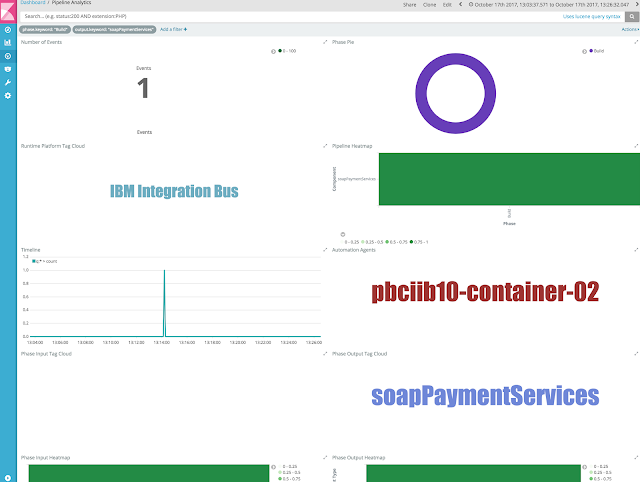
Task: Open the time range picker
Action: (x=549, y=4)
